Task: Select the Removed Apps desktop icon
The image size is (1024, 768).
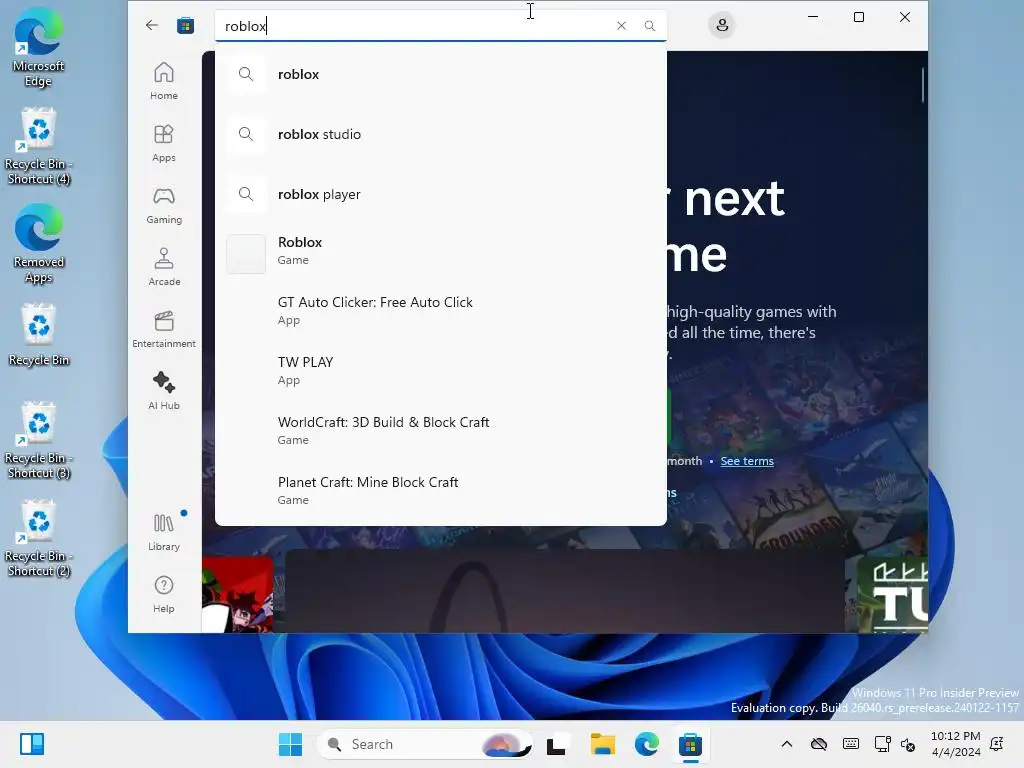Action: coord(39,245)
